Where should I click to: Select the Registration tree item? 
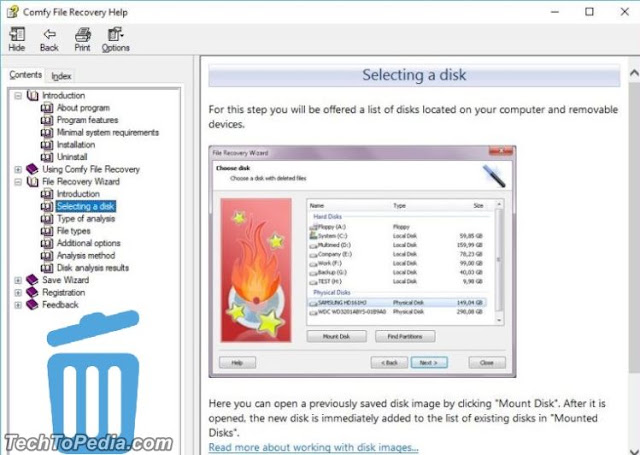click(x=64, y=292)
